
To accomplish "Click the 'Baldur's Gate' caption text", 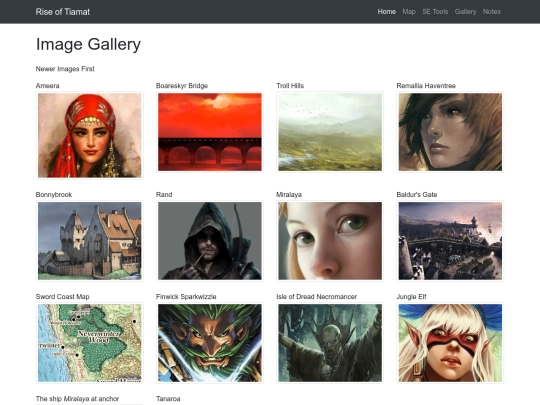I will tap(417, 195).
